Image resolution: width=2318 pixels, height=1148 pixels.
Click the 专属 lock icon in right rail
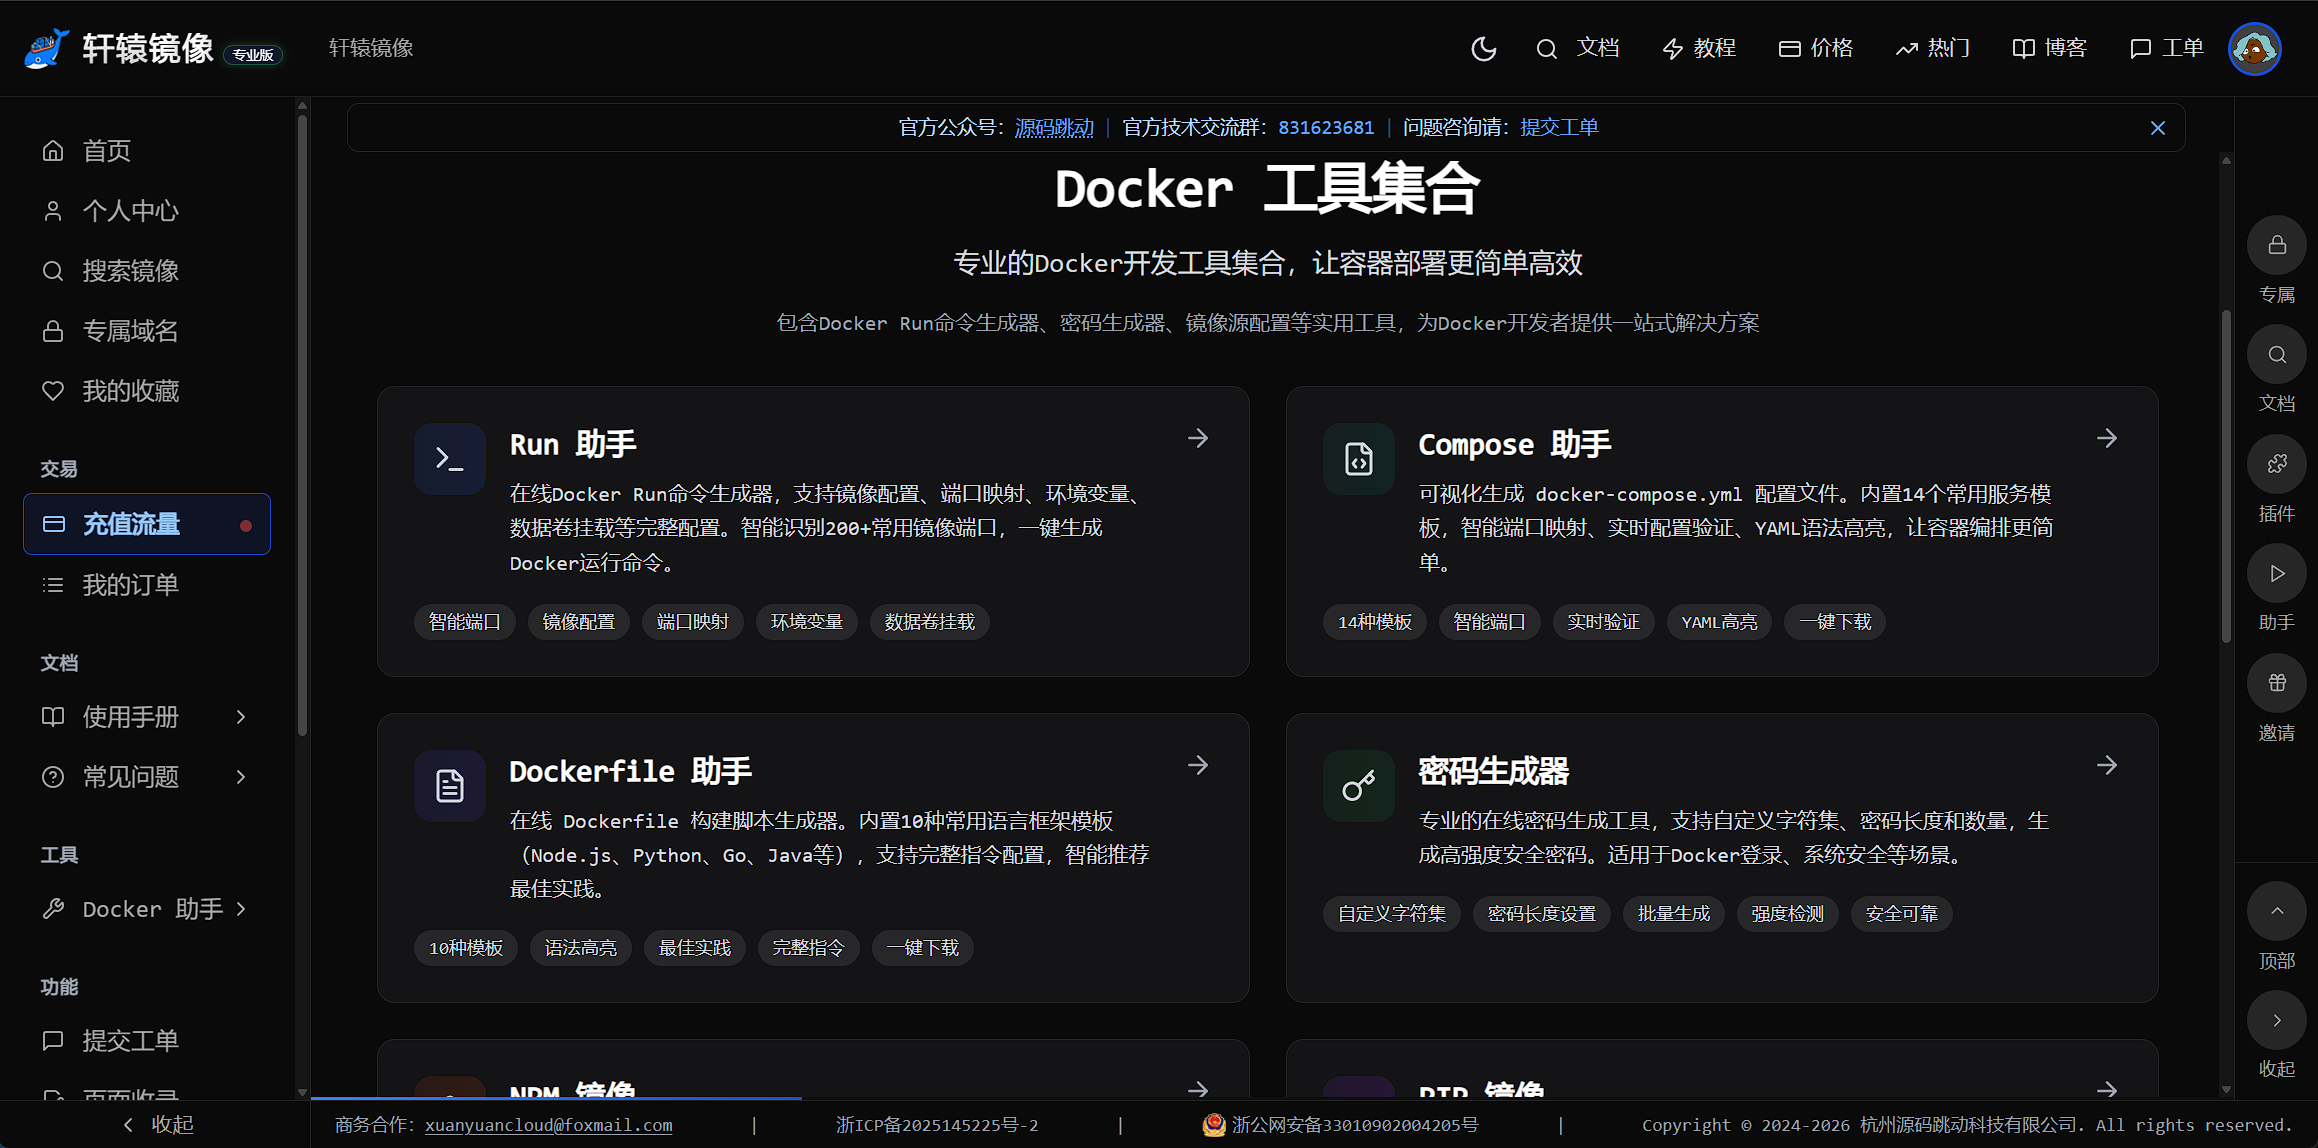pos(2277,245)
